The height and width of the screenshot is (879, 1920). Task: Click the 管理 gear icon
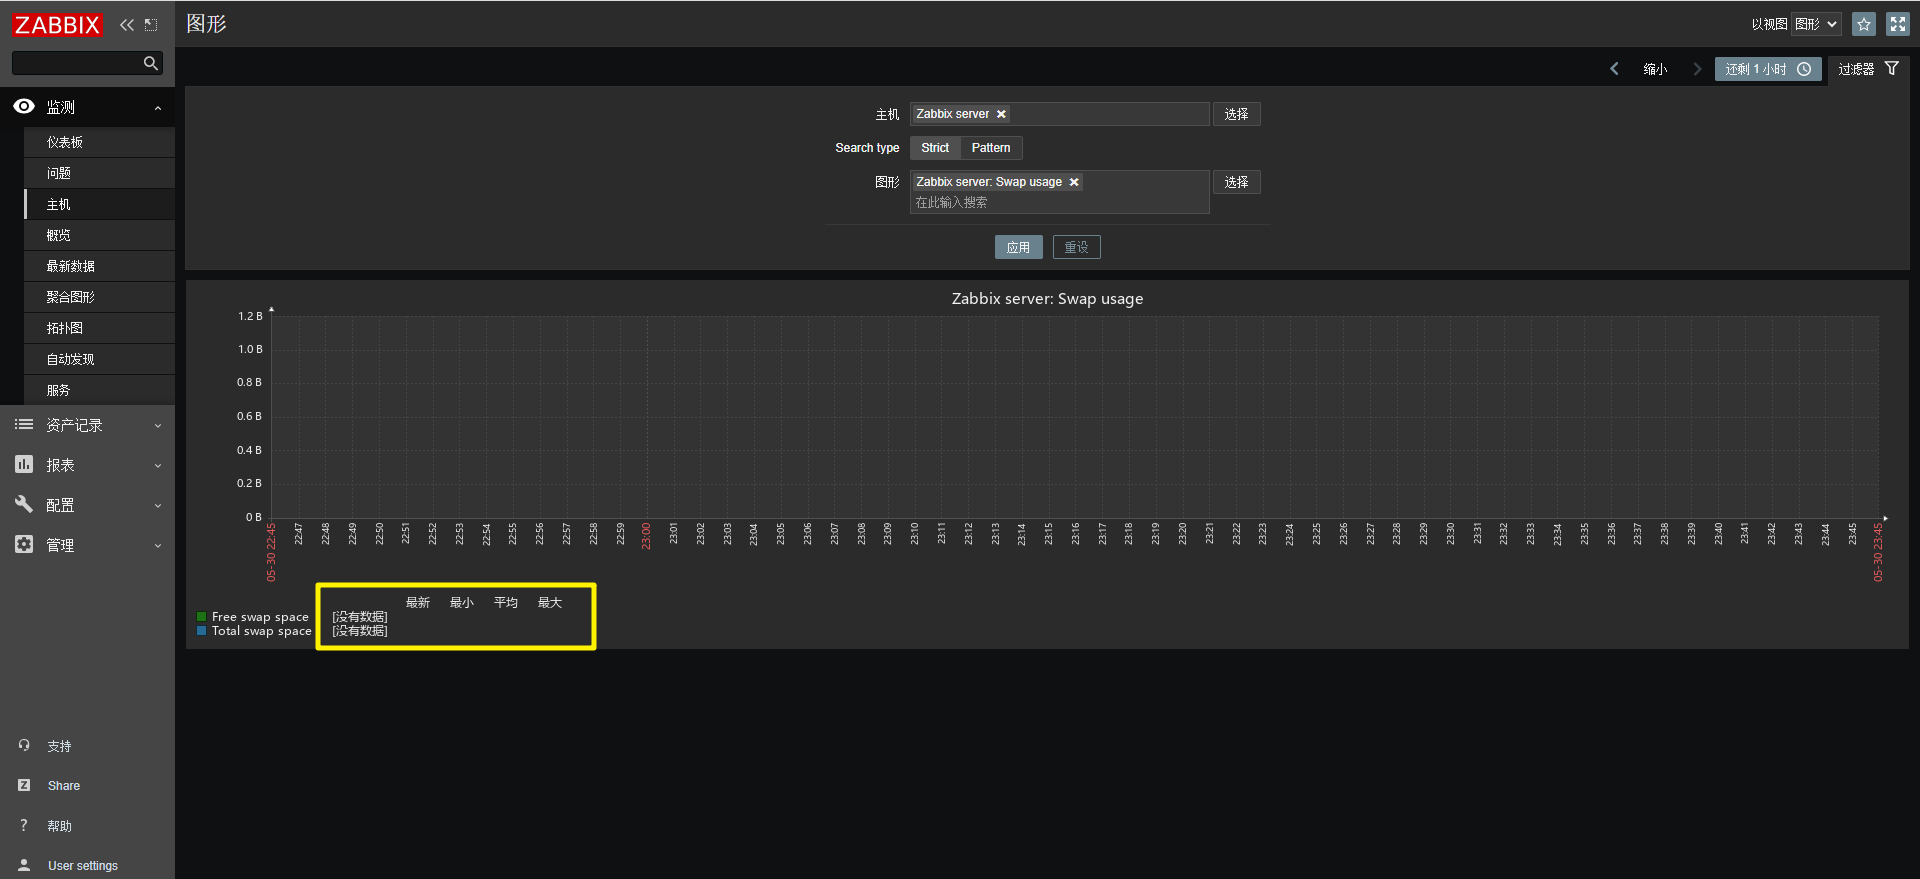tap(24, 544)
